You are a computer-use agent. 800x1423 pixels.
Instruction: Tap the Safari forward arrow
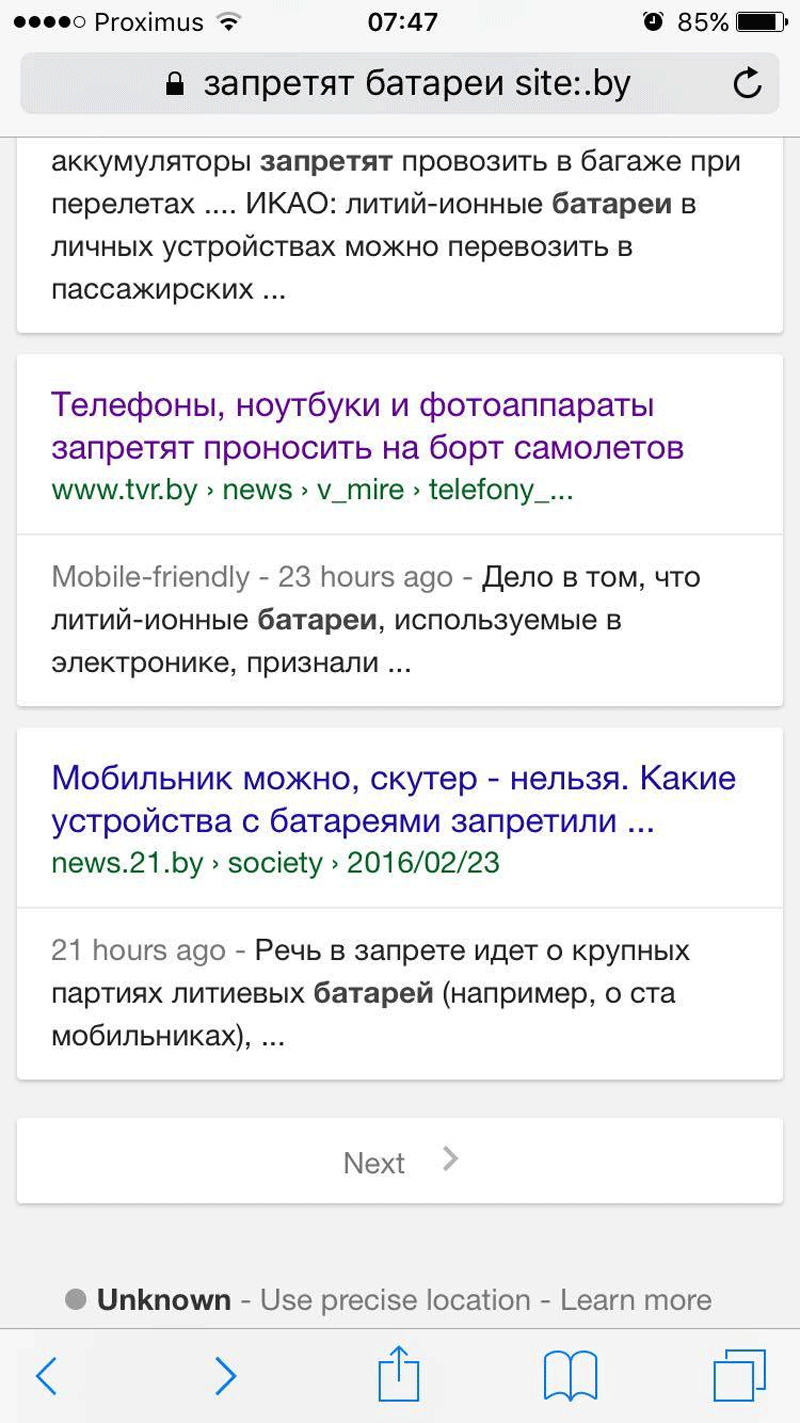tap(226, 1376)
